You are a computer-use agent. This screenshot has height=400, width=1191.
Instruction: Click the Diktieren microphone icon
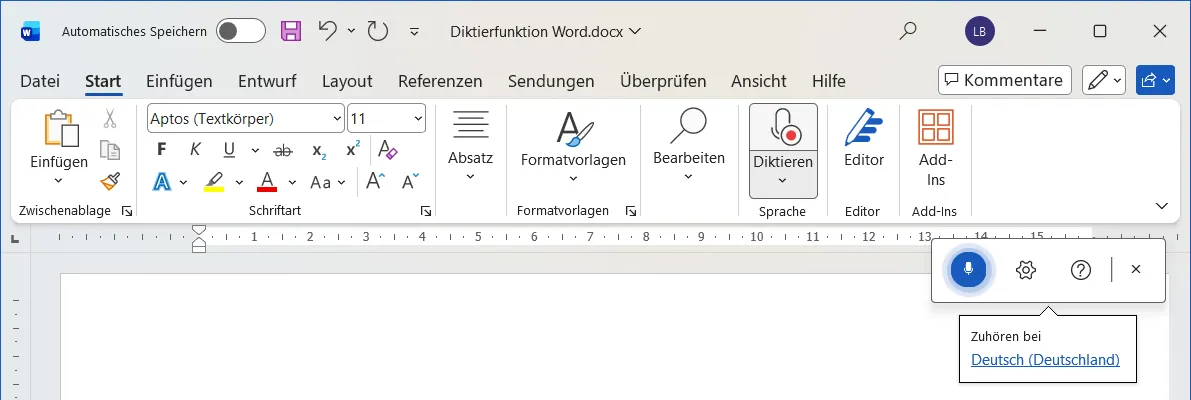click(x=783, y=128)
